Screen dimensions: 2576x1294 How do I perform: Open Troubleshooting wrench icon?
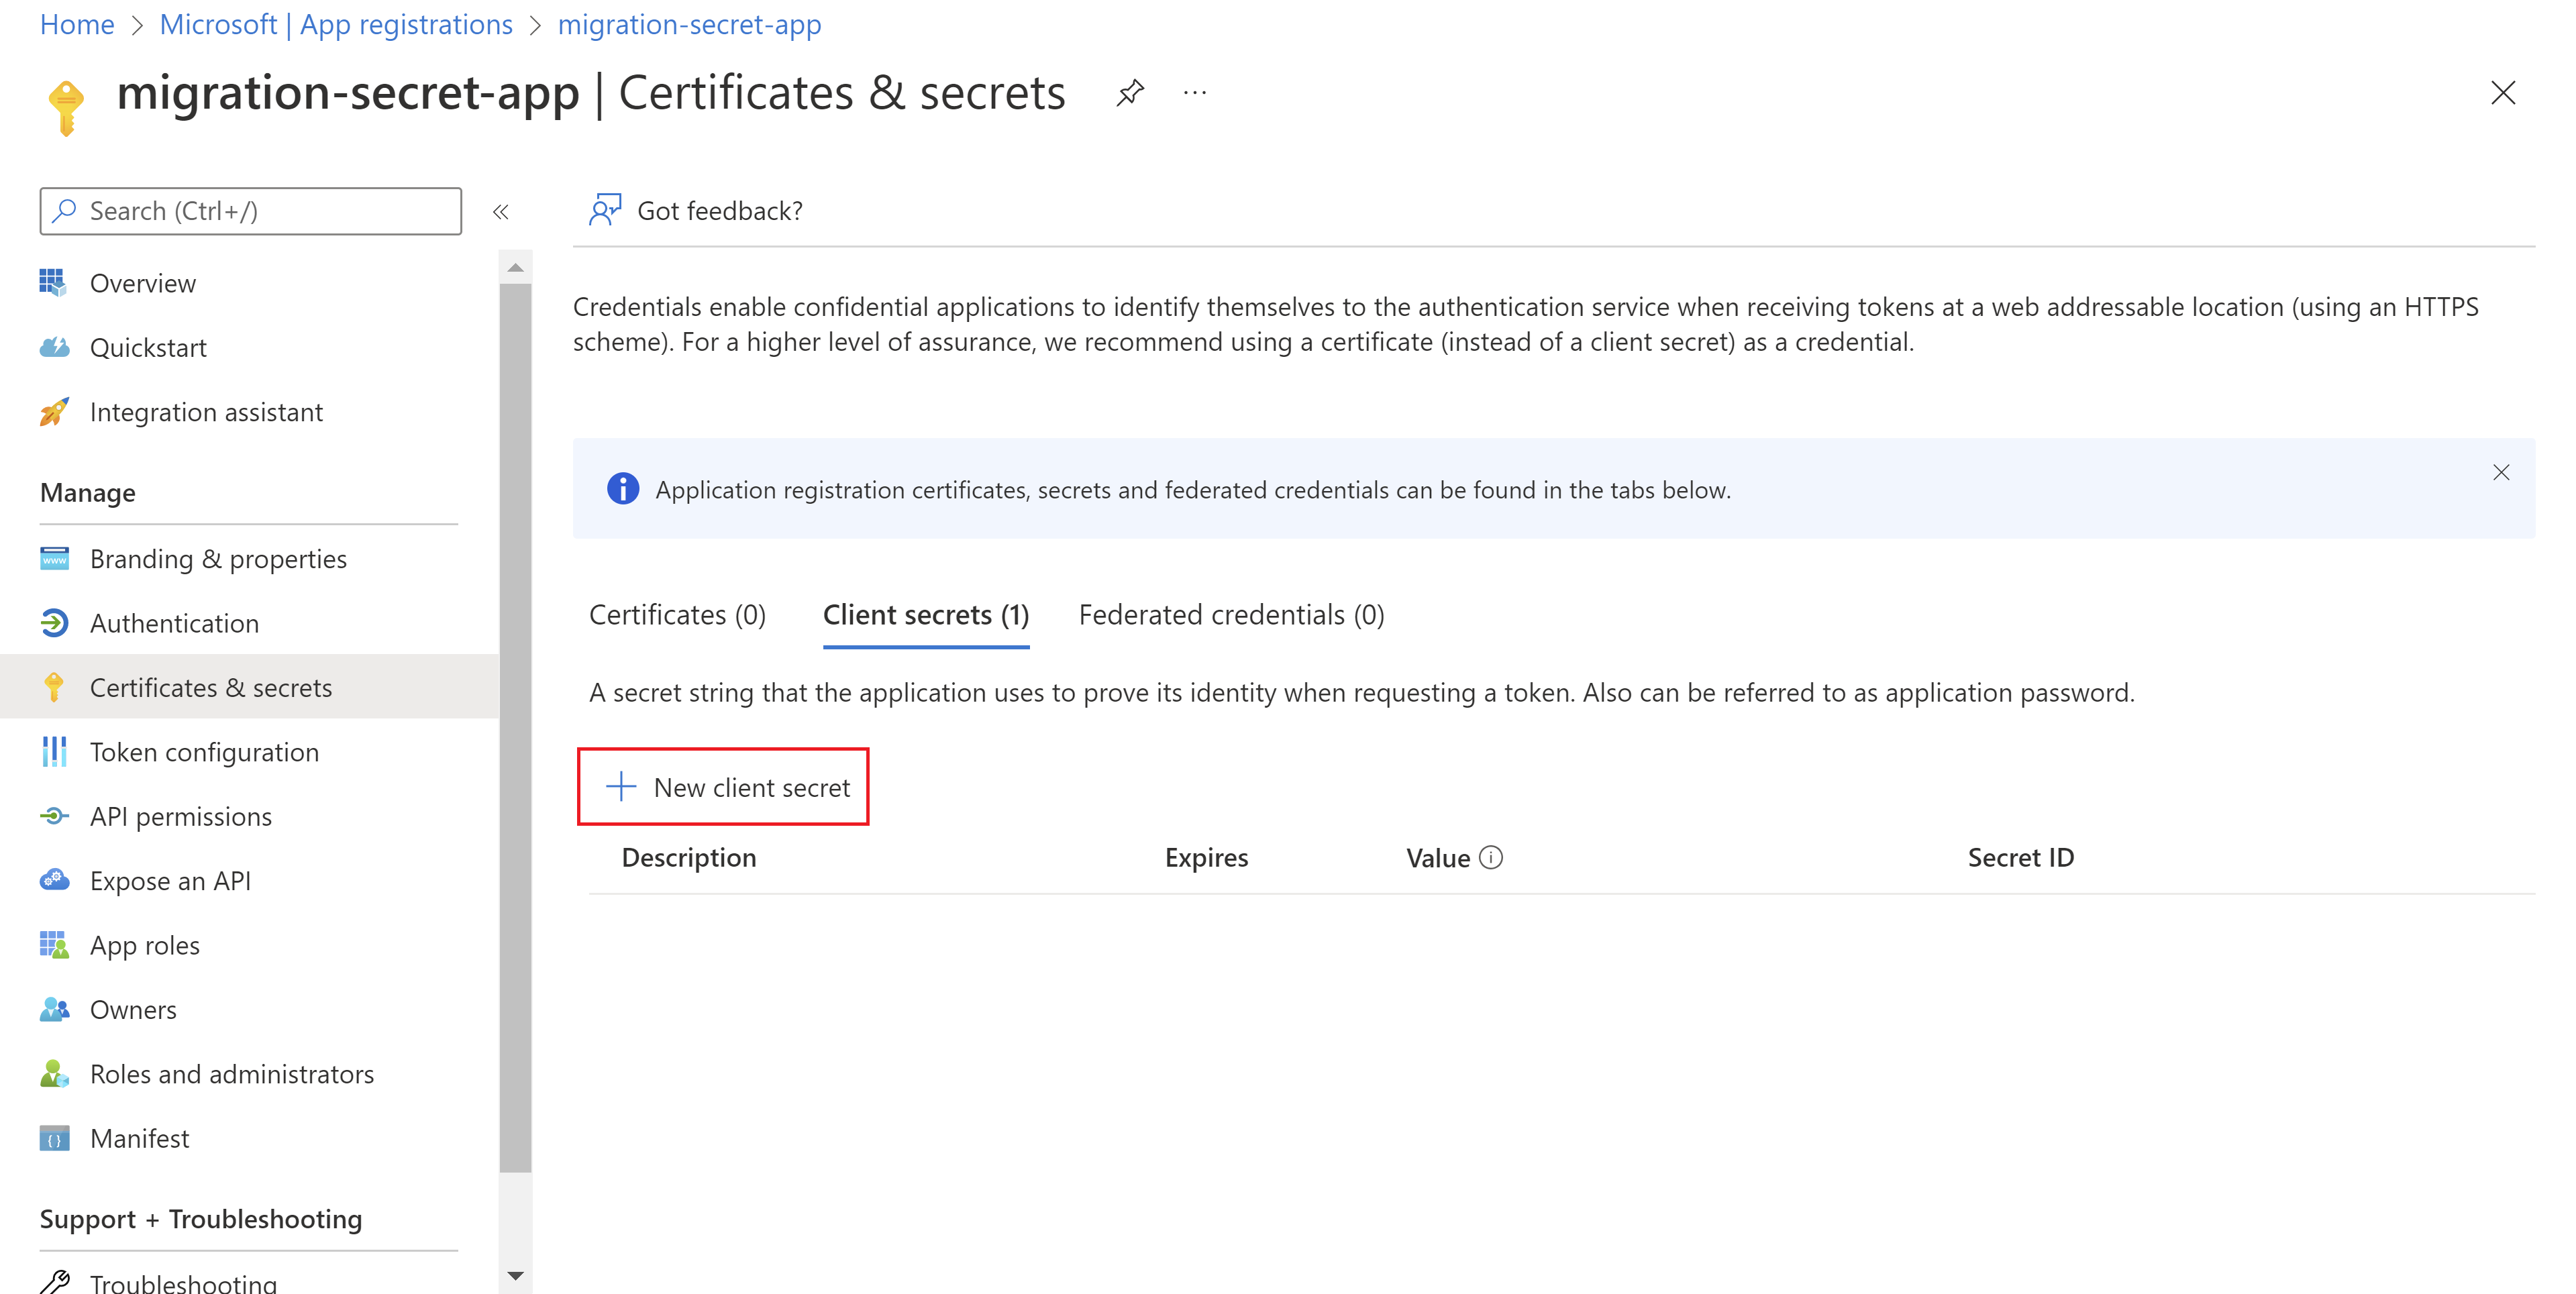click(54, 1281)
